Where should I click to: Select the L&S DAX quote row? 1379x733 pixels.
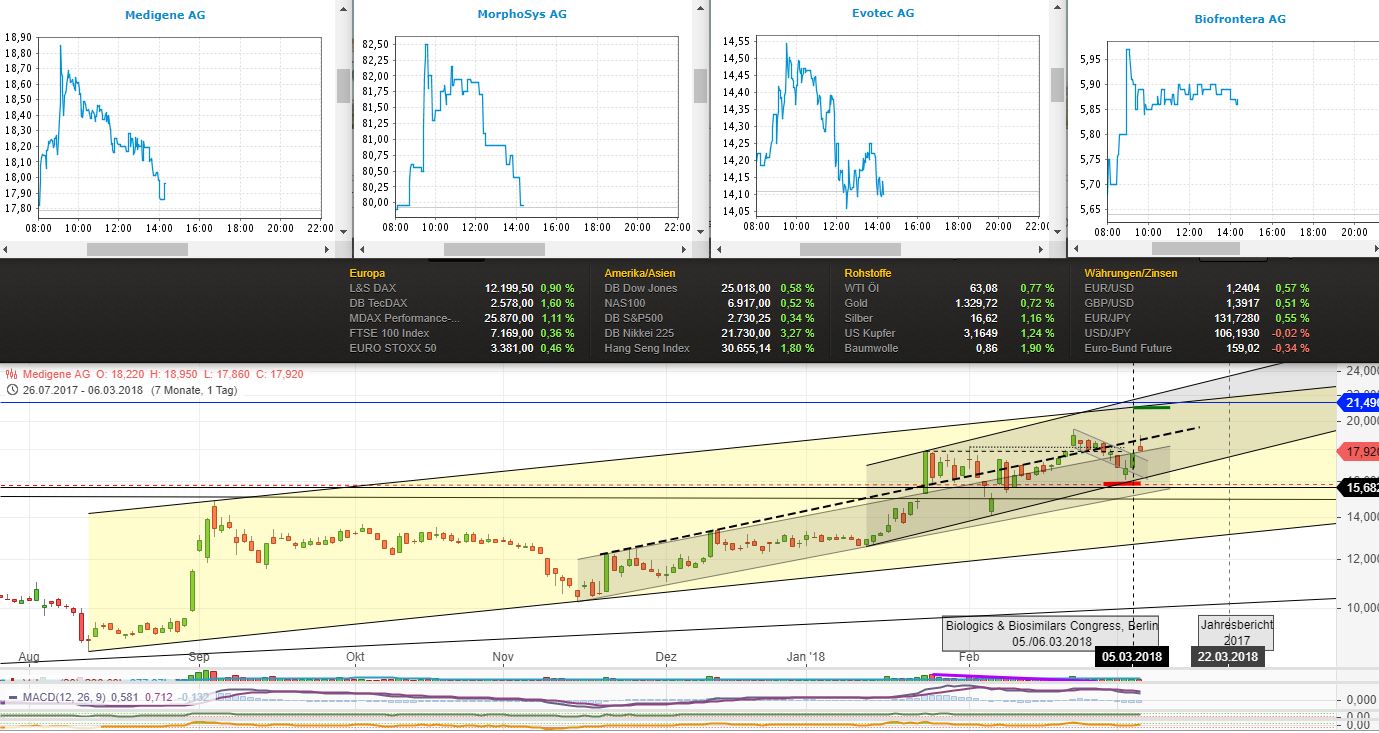(x=370, y=287)
